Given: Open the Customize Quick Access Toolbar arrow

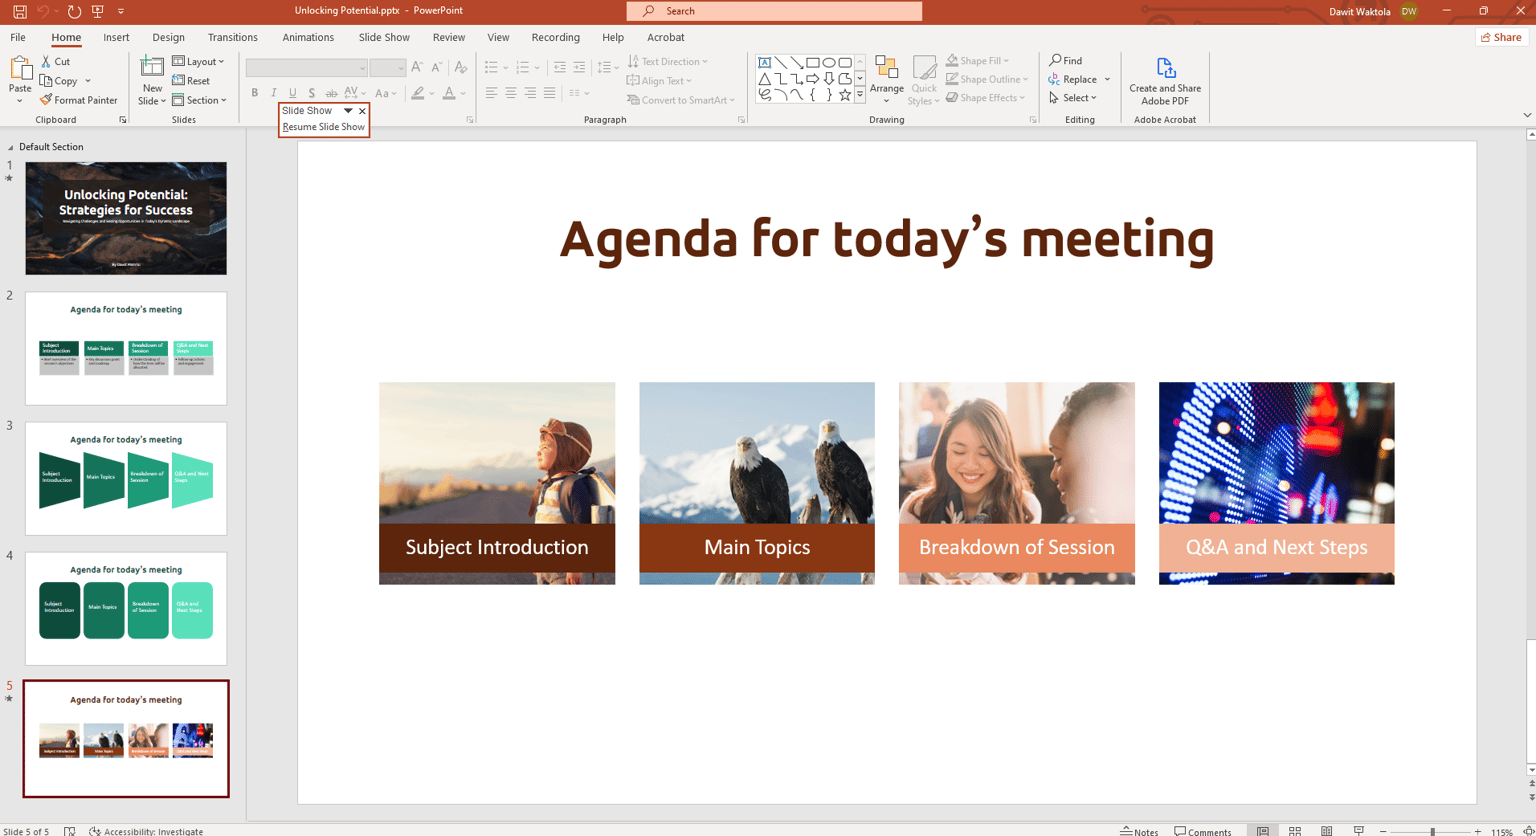Looking at the screenshot, I should pyautogui.click(x=121, y=11).
